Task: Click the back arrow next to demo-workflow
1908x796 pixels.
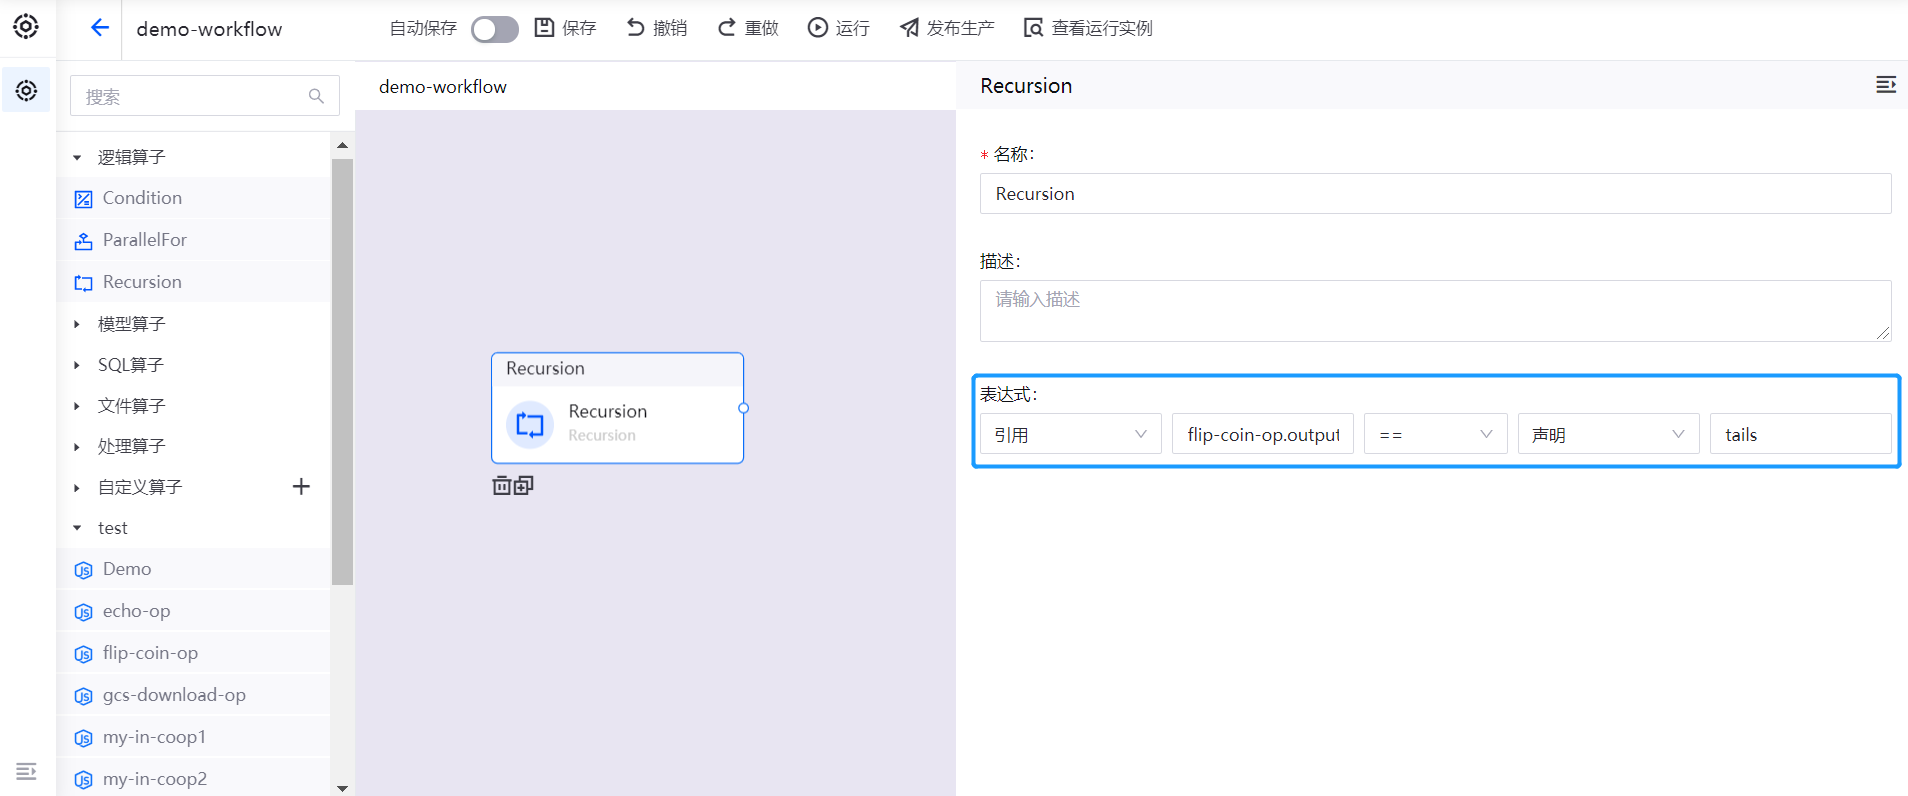Action: point(99,28)
